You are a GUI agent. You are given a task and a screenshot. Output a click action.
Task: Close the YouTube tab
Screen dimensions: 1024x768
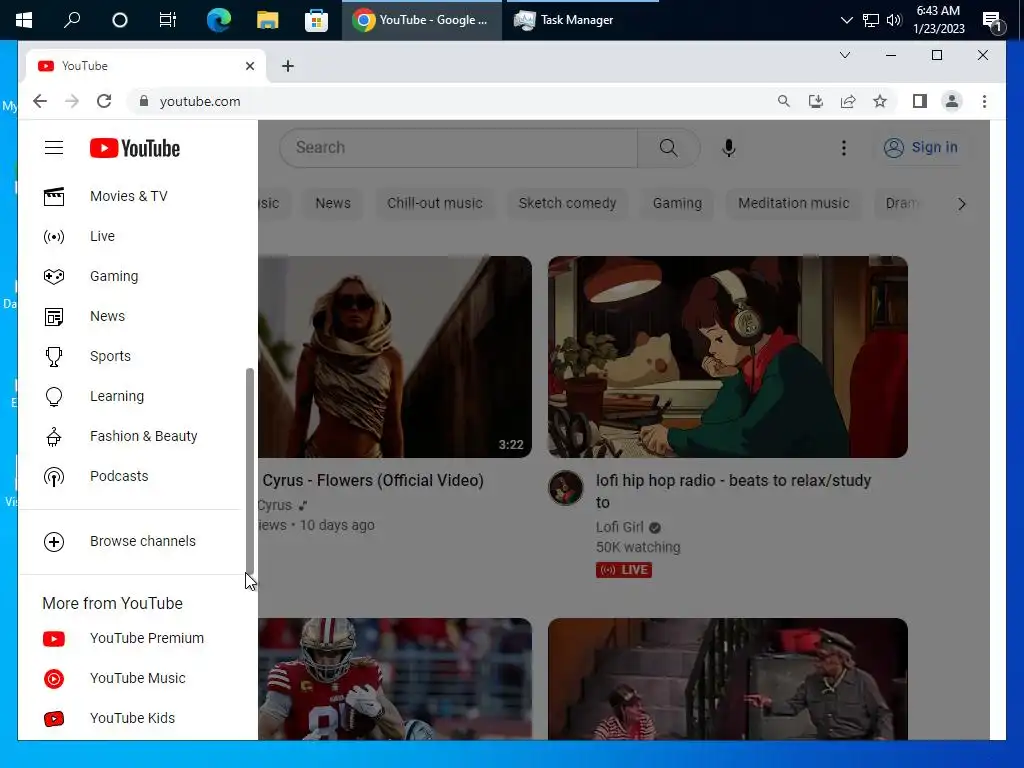[249, 66]
